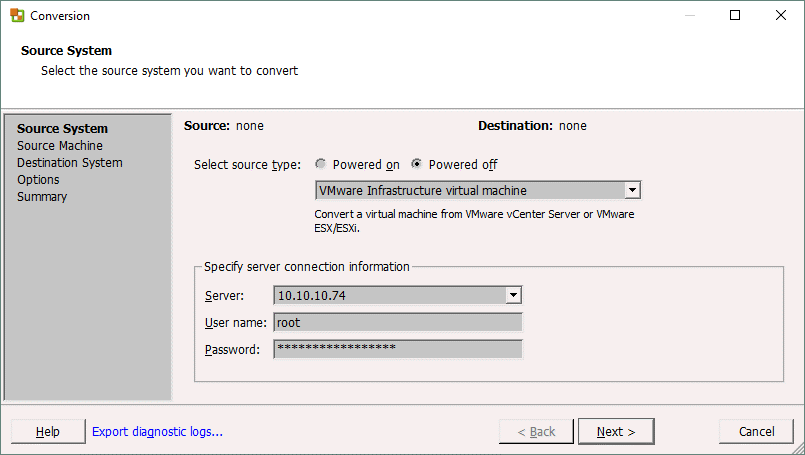Maximize the Conversion window
The image size is (805, 455).
pos(735,16)
